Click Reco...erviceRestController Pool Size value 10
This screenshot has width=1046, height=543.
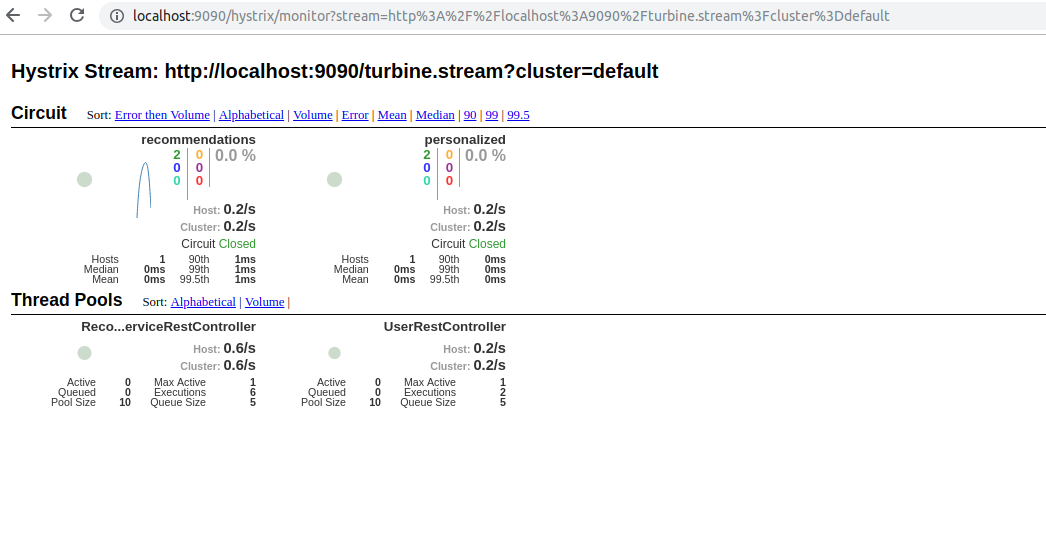point(125,402)
